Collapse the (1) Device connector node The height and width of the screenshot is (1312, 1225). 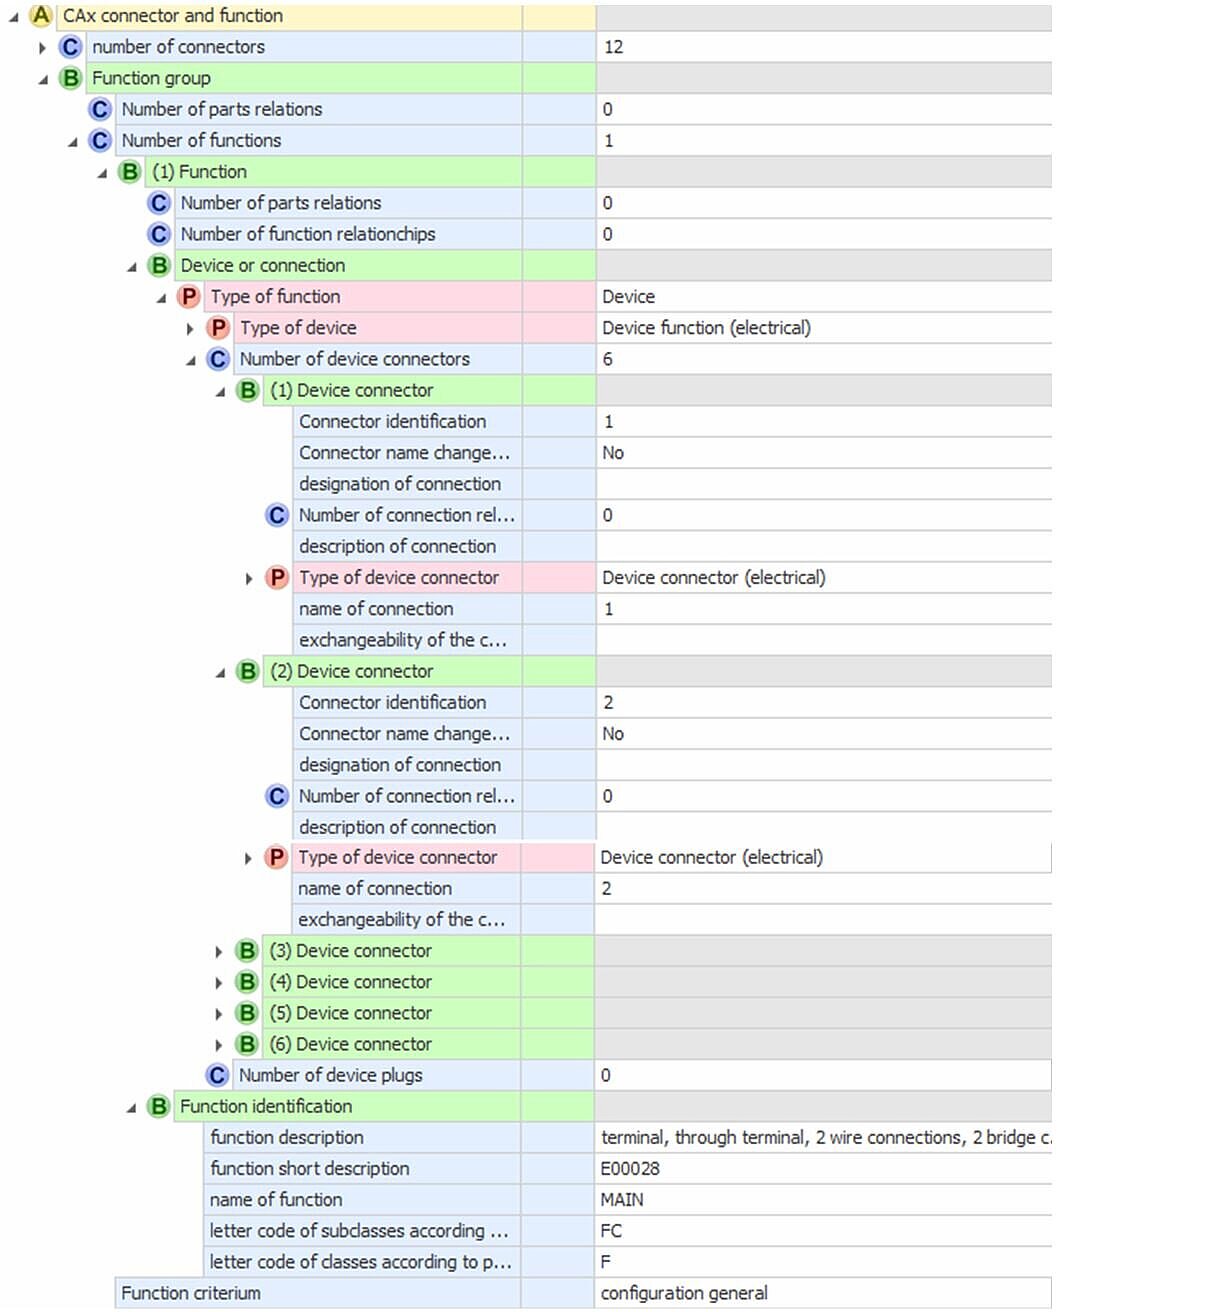pyautogui.click(x=220, y=392)
